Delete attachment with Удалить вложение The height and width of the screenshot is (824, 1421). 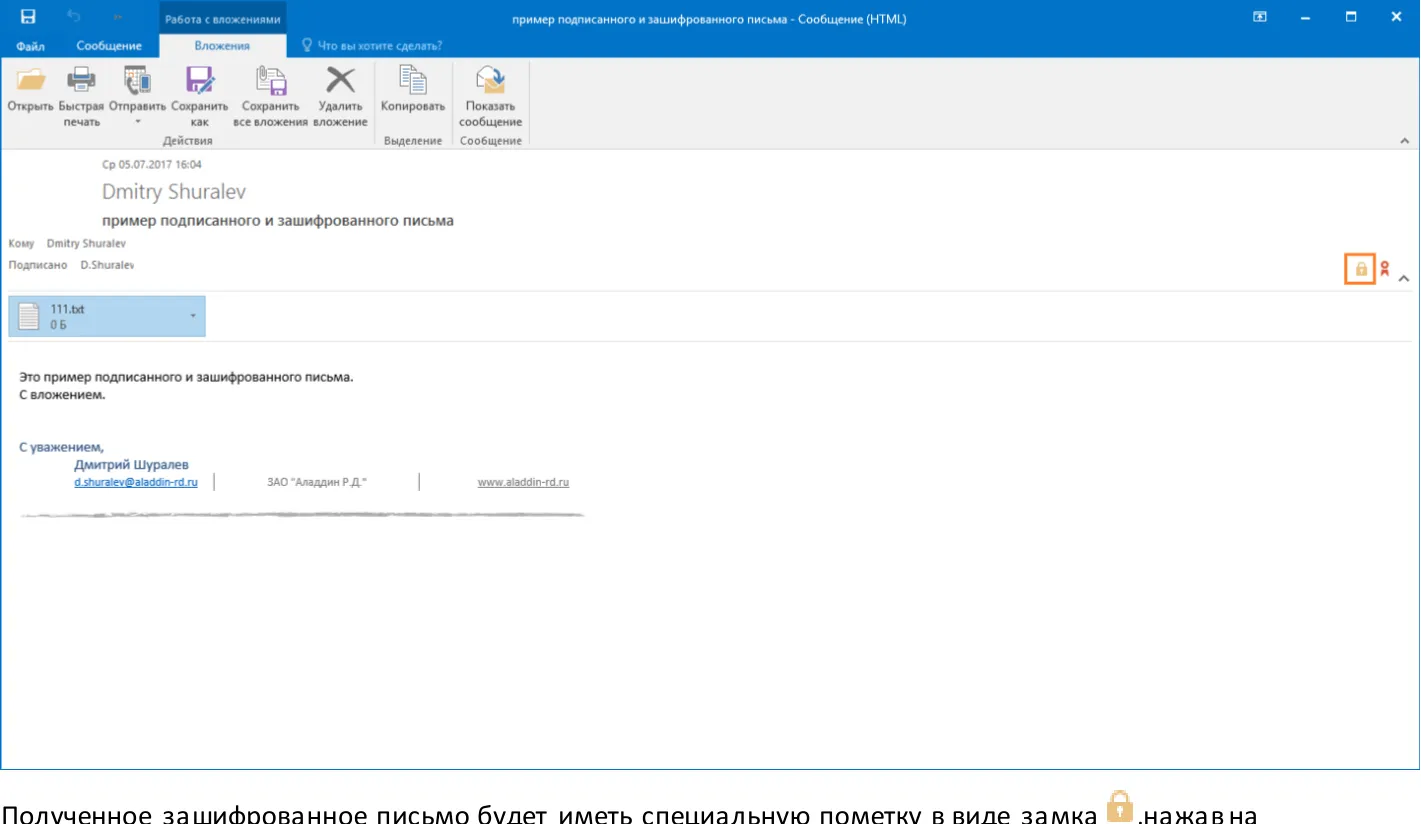[x=340, y=97]
